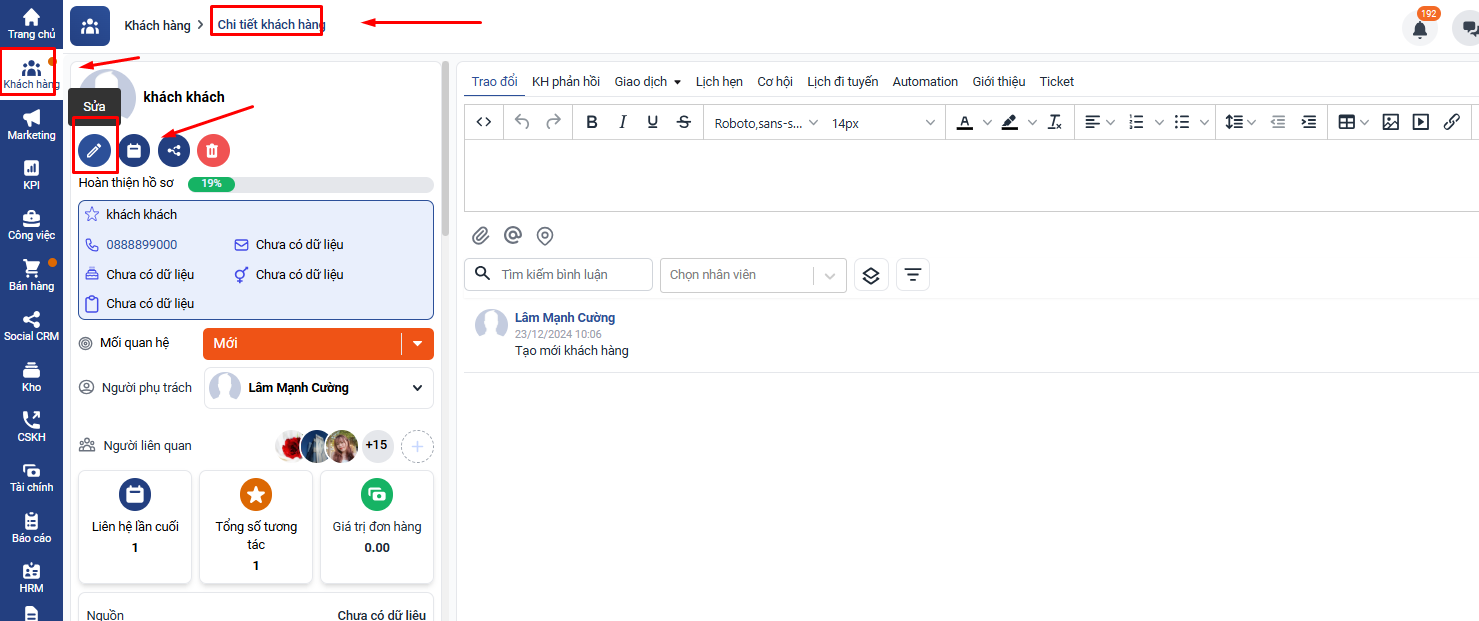Click the red trash delete customer icon

(213, 151)
